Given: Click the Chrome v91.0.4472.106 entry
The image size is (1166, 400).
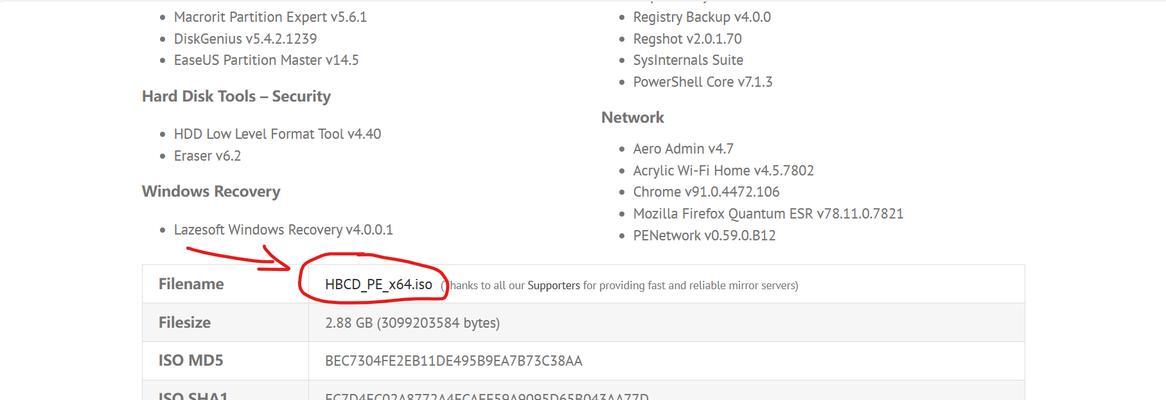Looking at the screenshot, I should 706,192.
